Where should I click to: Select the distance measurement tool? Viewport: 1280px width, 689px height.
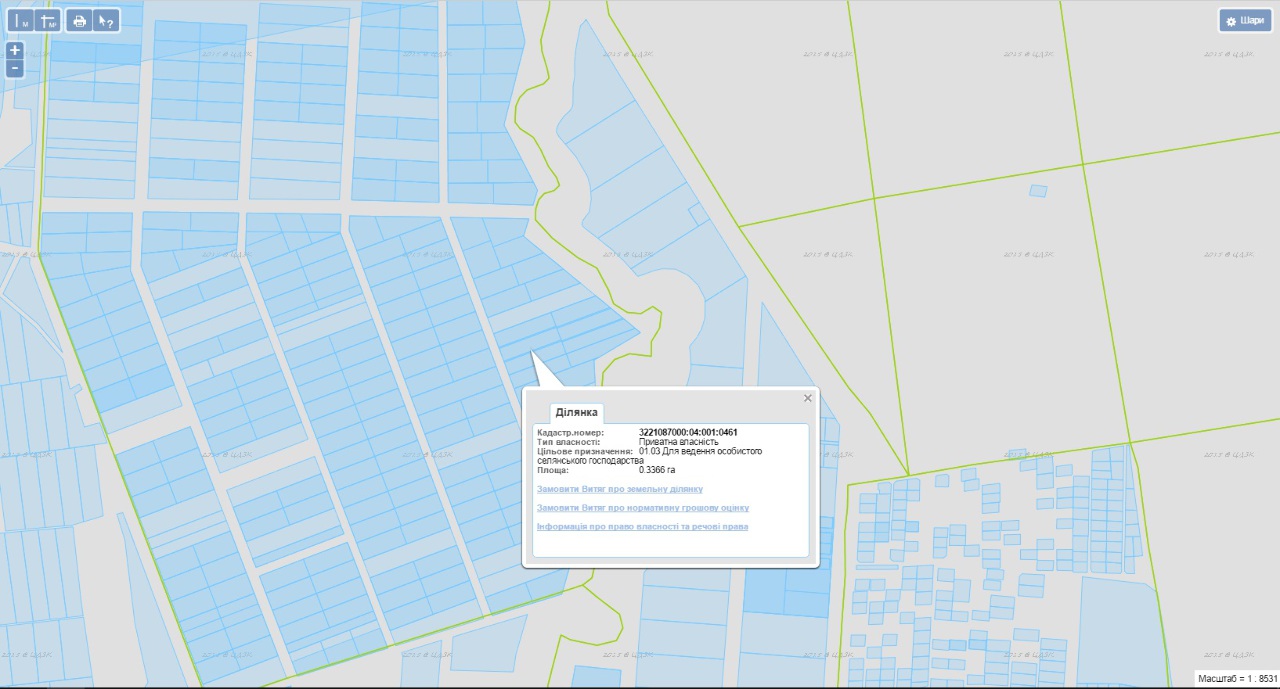21,20
